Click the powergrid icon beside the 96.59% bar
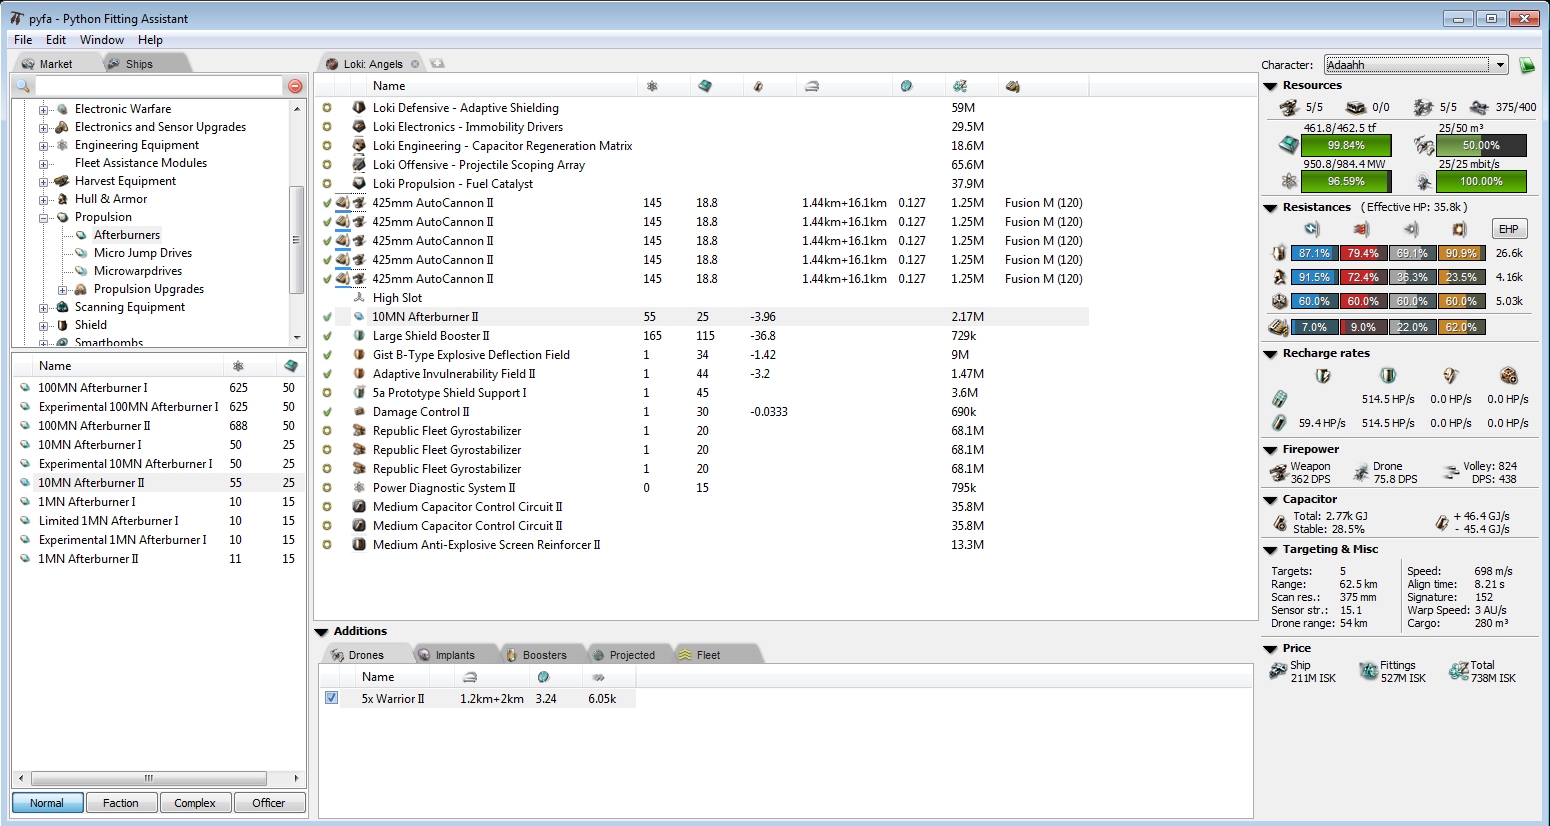1550x826 pixels. pos(1289,181)
